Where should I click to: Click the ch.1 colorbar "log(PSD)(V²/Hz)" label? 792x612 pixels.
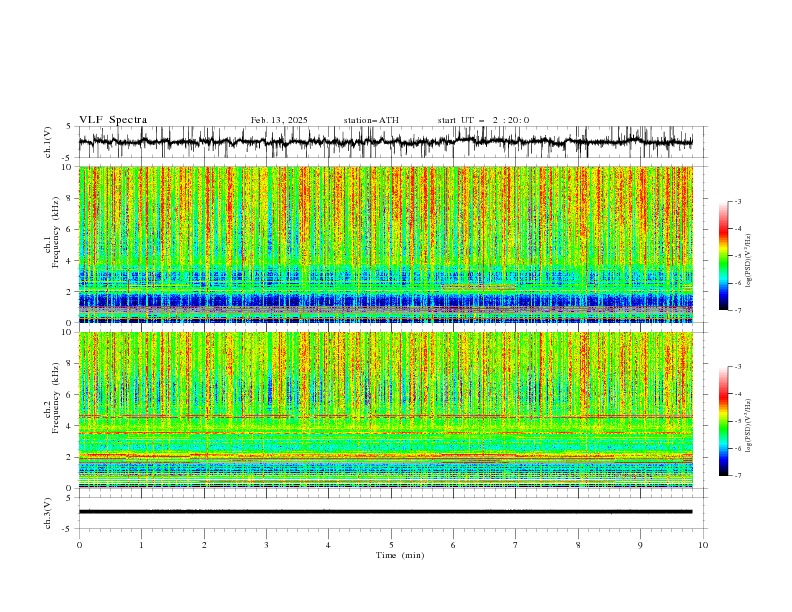tap(748, 261)
